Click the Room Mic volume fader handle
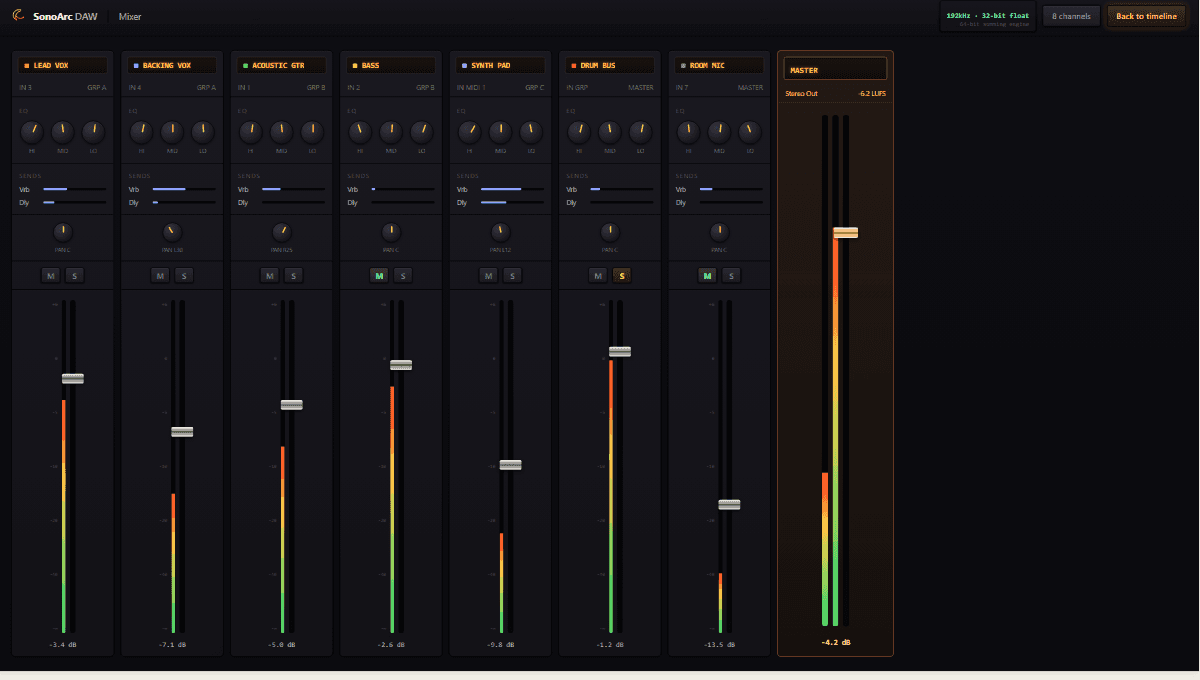The width and height of the screenshot is (1200, 680). (729, 504)
